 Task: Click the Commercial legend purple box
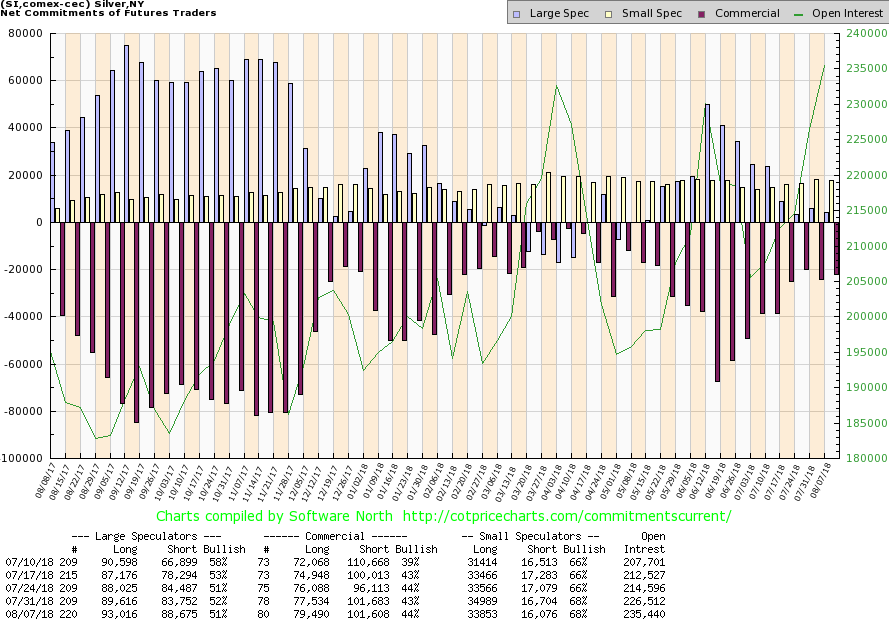[705, 14]
